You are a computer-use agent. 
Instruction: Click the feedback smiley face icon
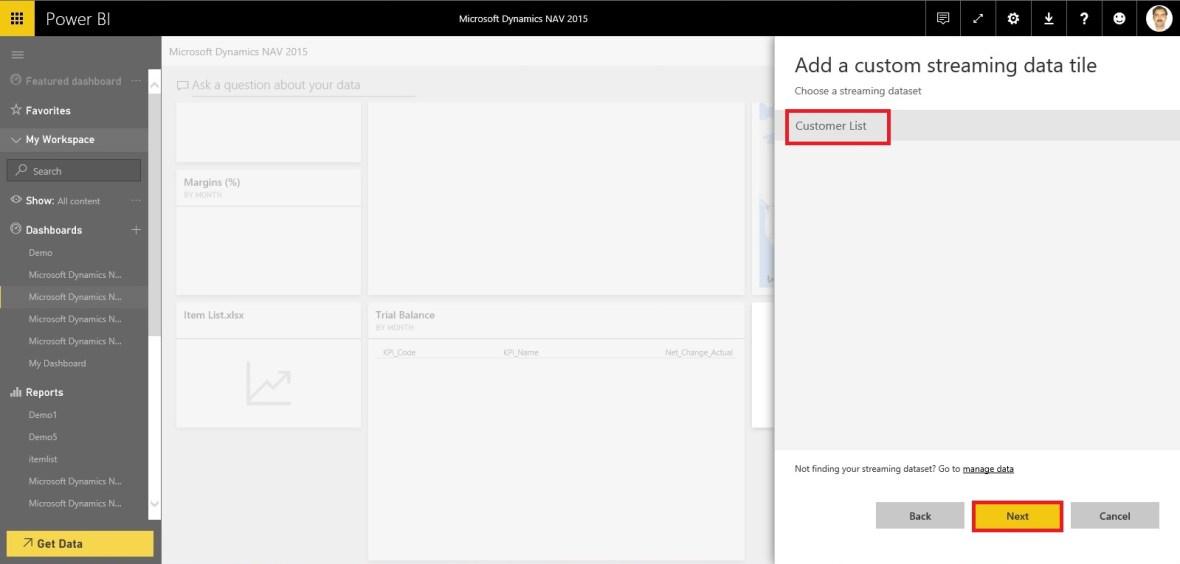pos(1119,18)
